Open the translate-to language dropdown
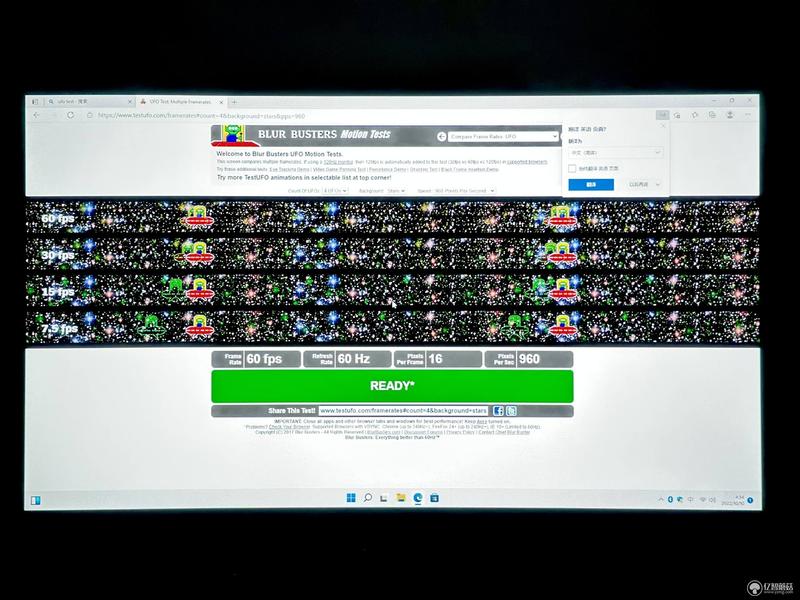 (x=615, y=153)
